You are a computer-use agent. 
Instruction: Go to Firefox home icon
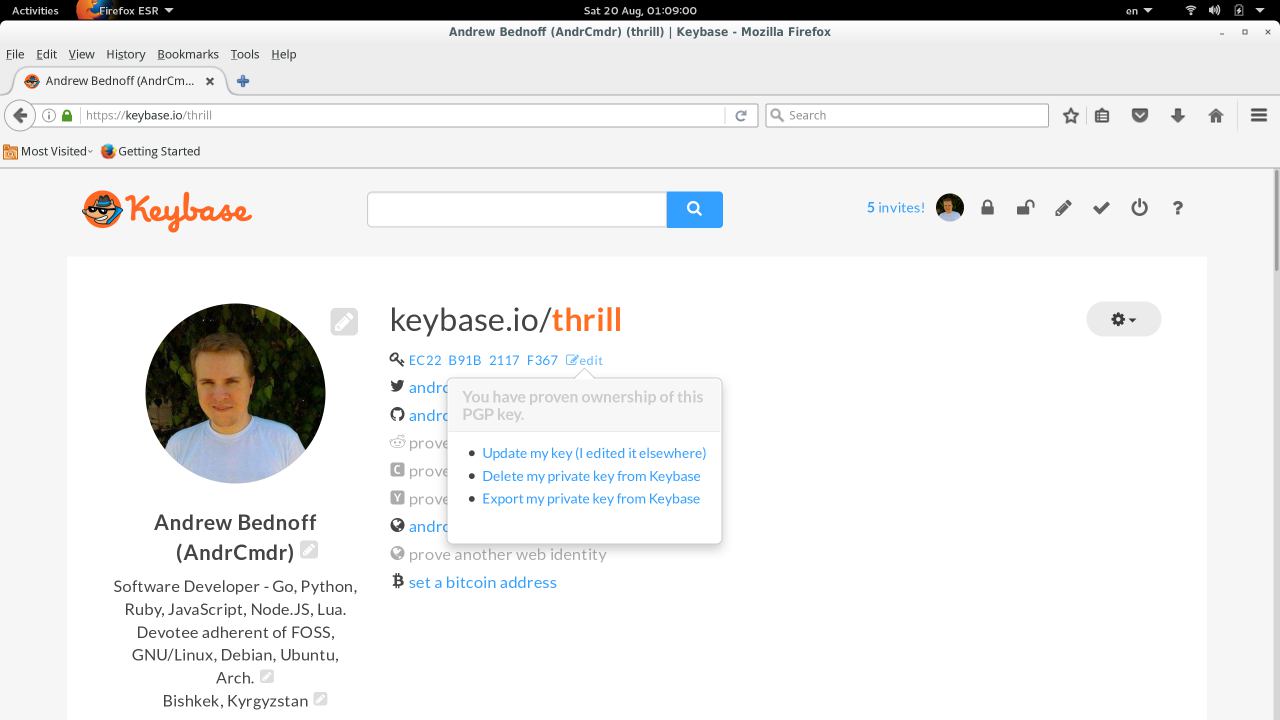(x=1216, y=115)
